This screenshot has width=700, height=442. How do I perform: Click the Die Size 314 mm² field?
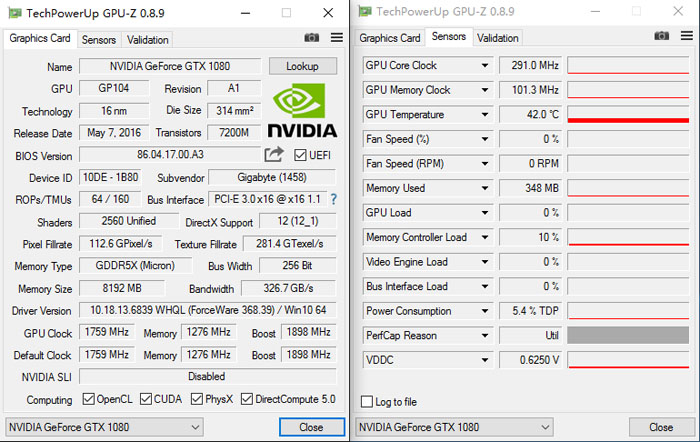(x=234, y=110)
